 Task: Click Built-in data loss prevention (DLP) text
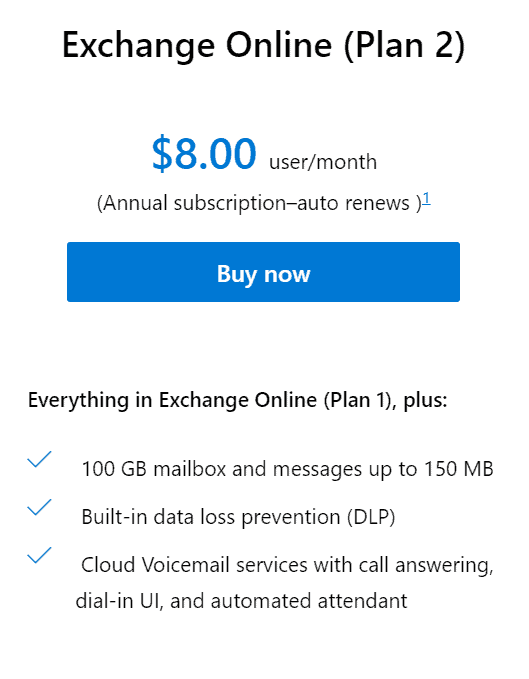pos(238,517)
